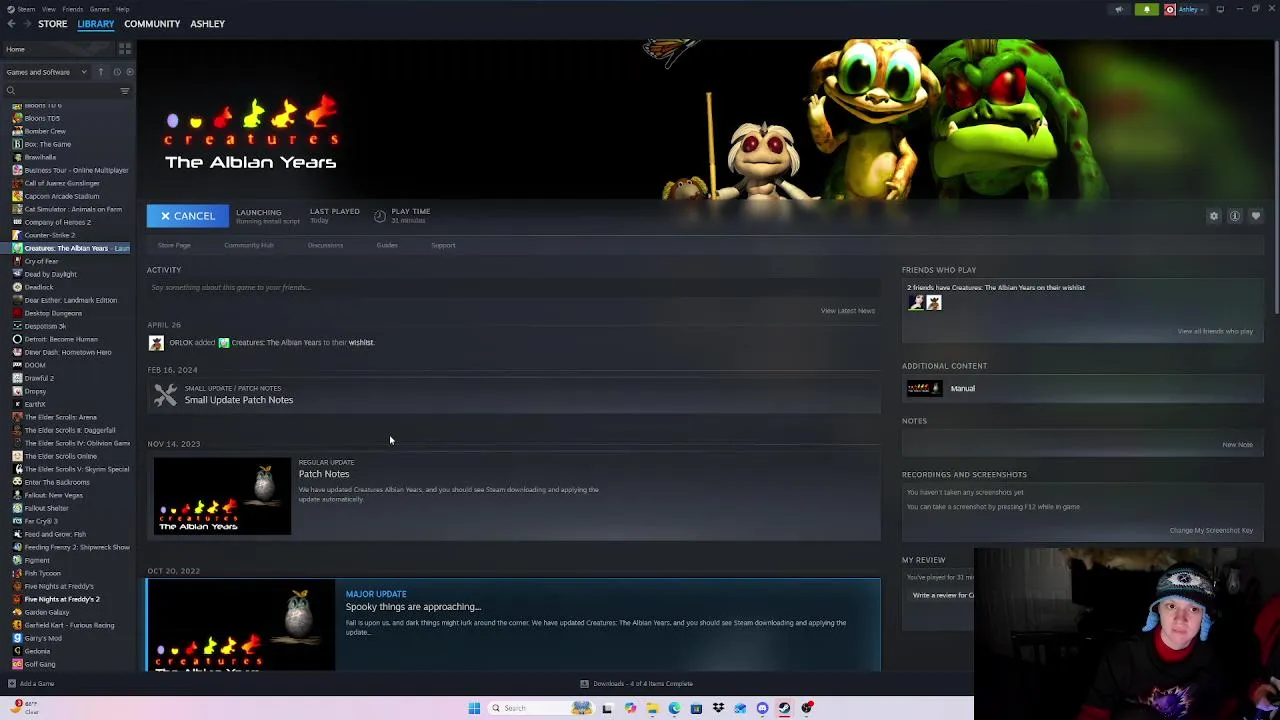Open the Guides link
Screen dimensions: 1280x720
coord(387,245)
